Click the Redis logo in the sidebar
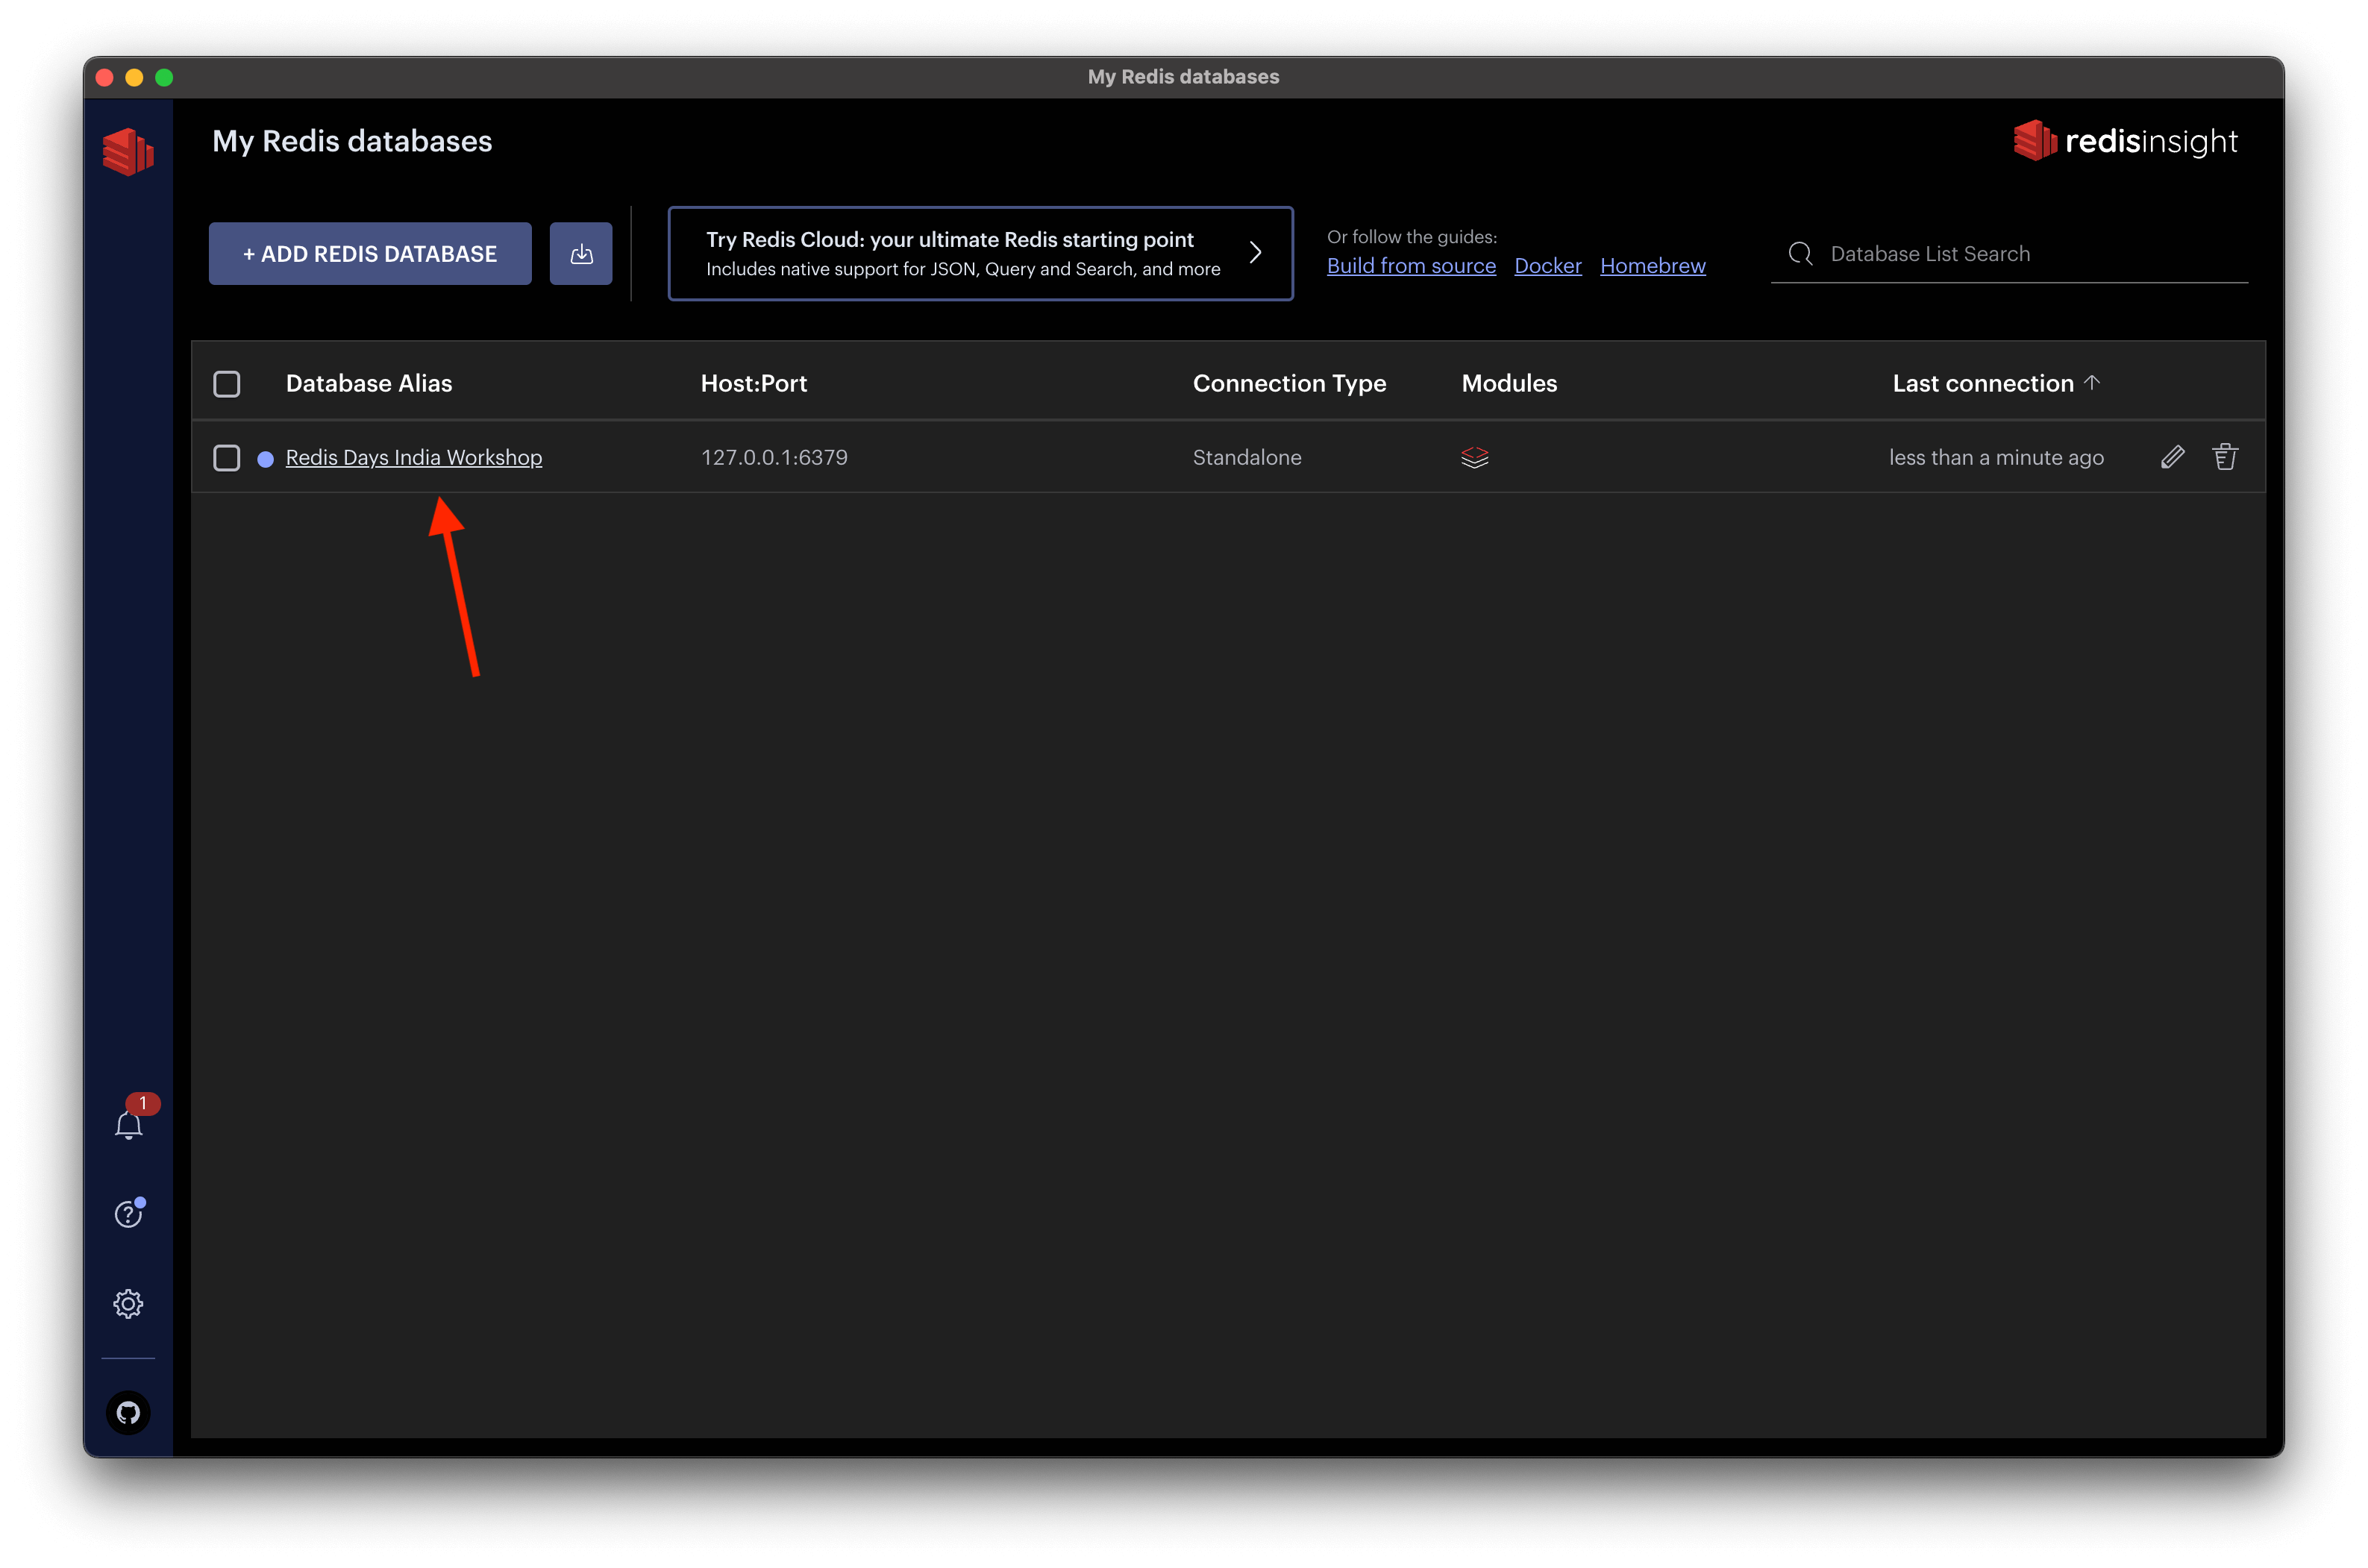Image resolution: width=2368 pixels, height=1568 pixels. [128, 151]
